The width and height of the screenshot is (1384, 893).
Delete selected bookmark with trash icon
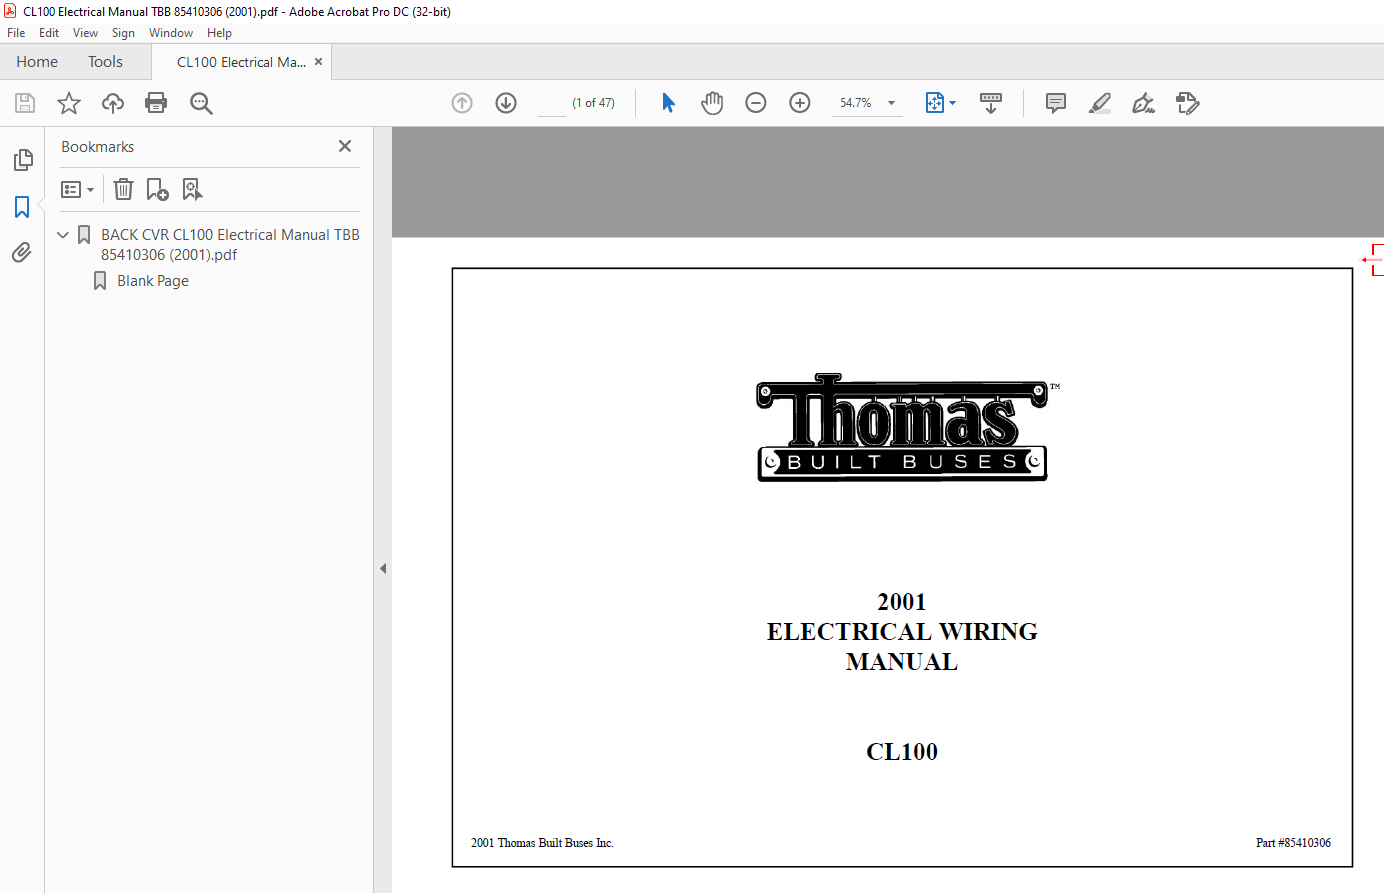(x=123, y=189)
